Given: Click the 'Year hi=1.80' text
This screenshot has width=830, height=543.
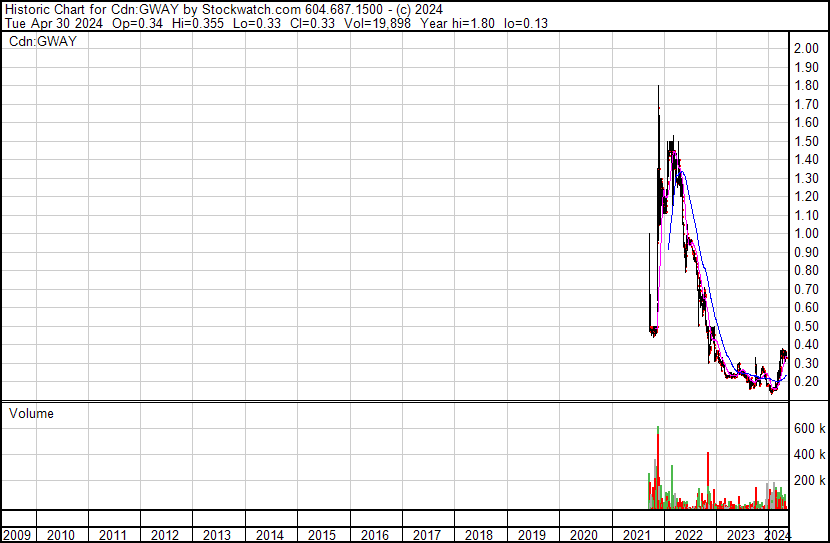Looking at the screenshot, I should (x=457, y=23).
